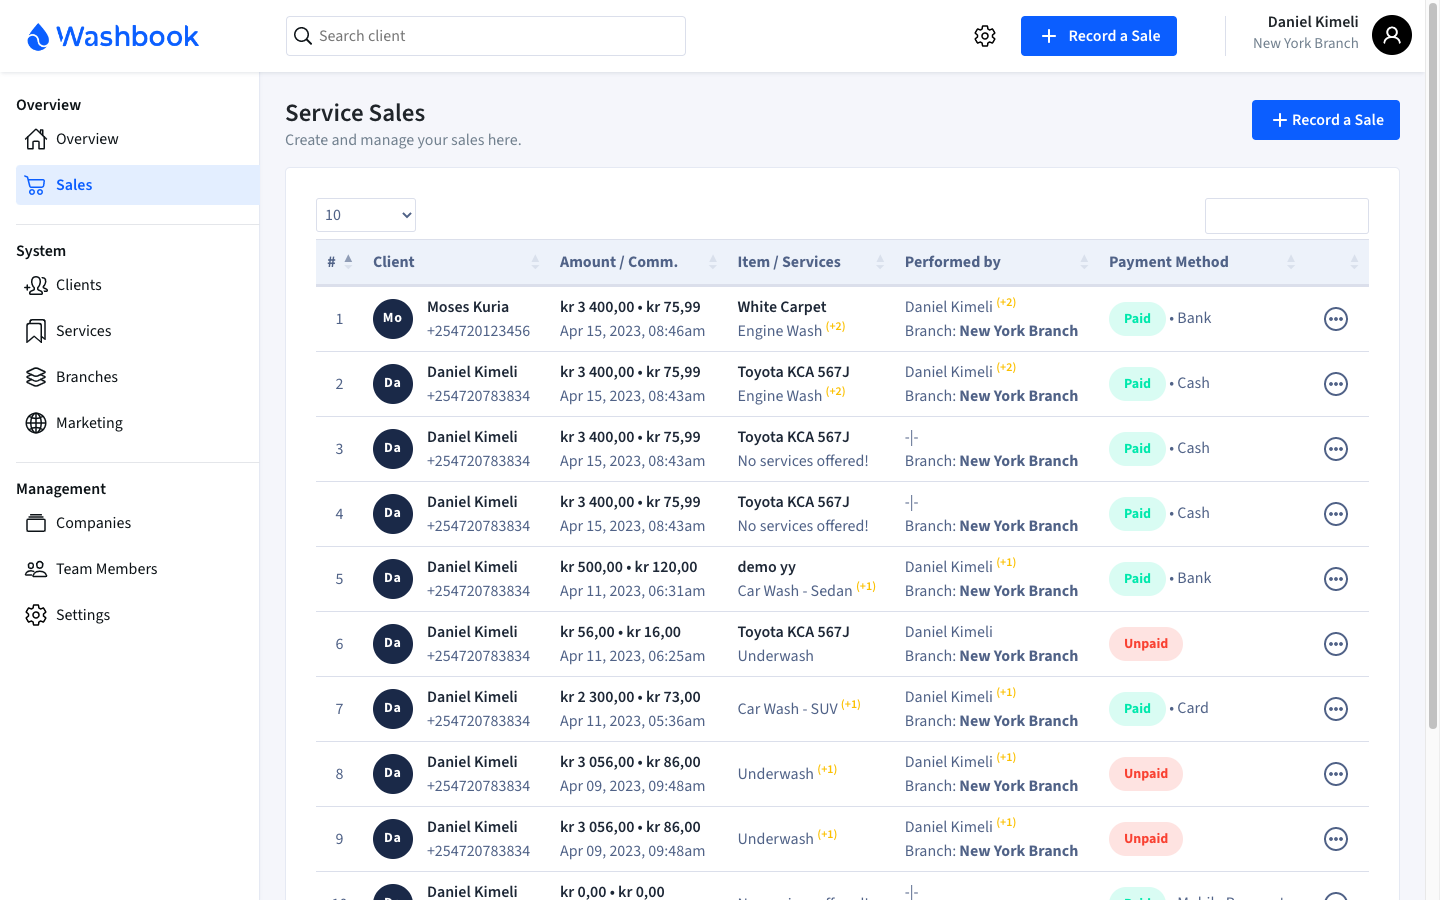
Task: Open more options for Moses Kuria sale
Action: (x=1335, y=319)
